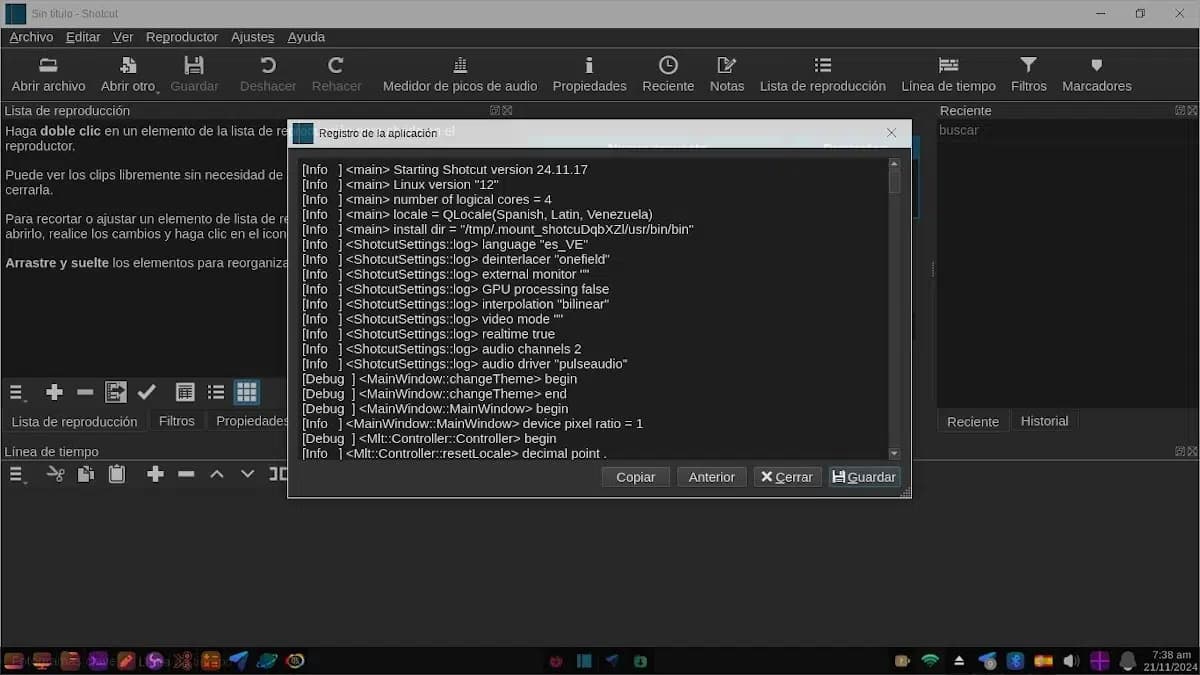Open the Ayuda menu
1200x675 pixels.
click(306, 37)
